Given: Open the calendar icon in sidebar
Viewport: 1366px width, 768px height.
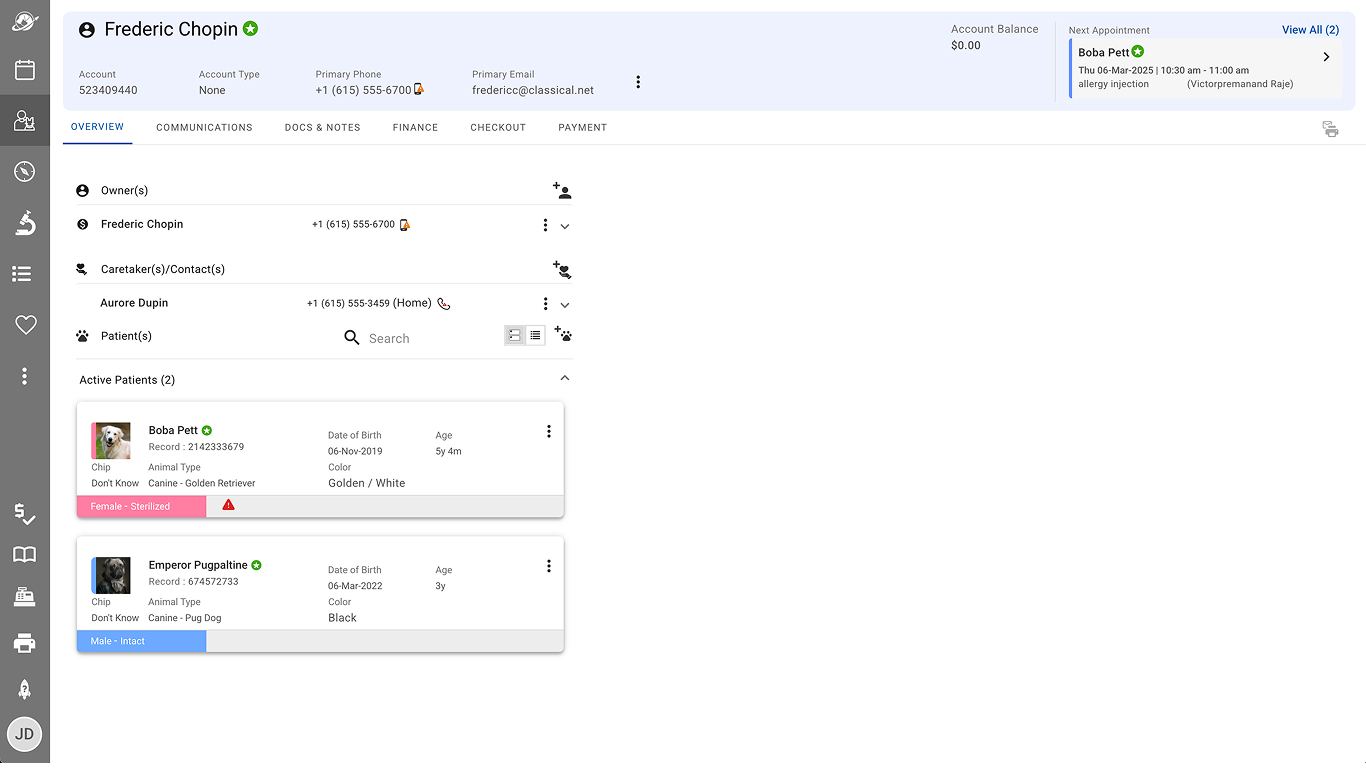Looking at the screenshot, I should click(x=25, y=70).
